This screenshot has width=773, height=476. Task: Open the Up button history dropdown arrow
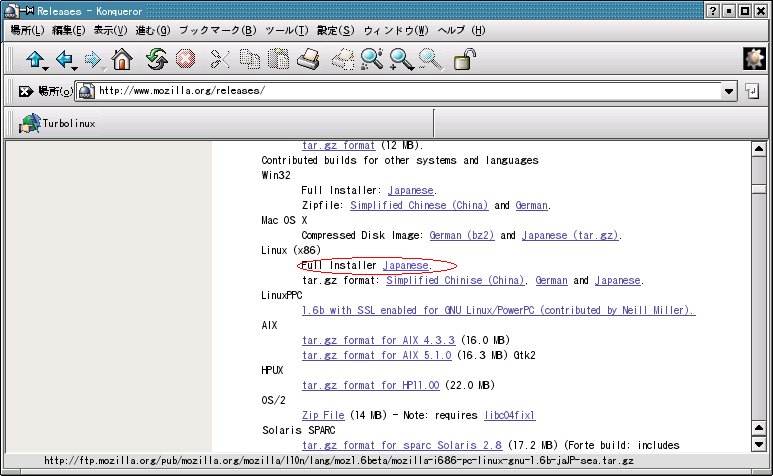(x=45, y=68)
